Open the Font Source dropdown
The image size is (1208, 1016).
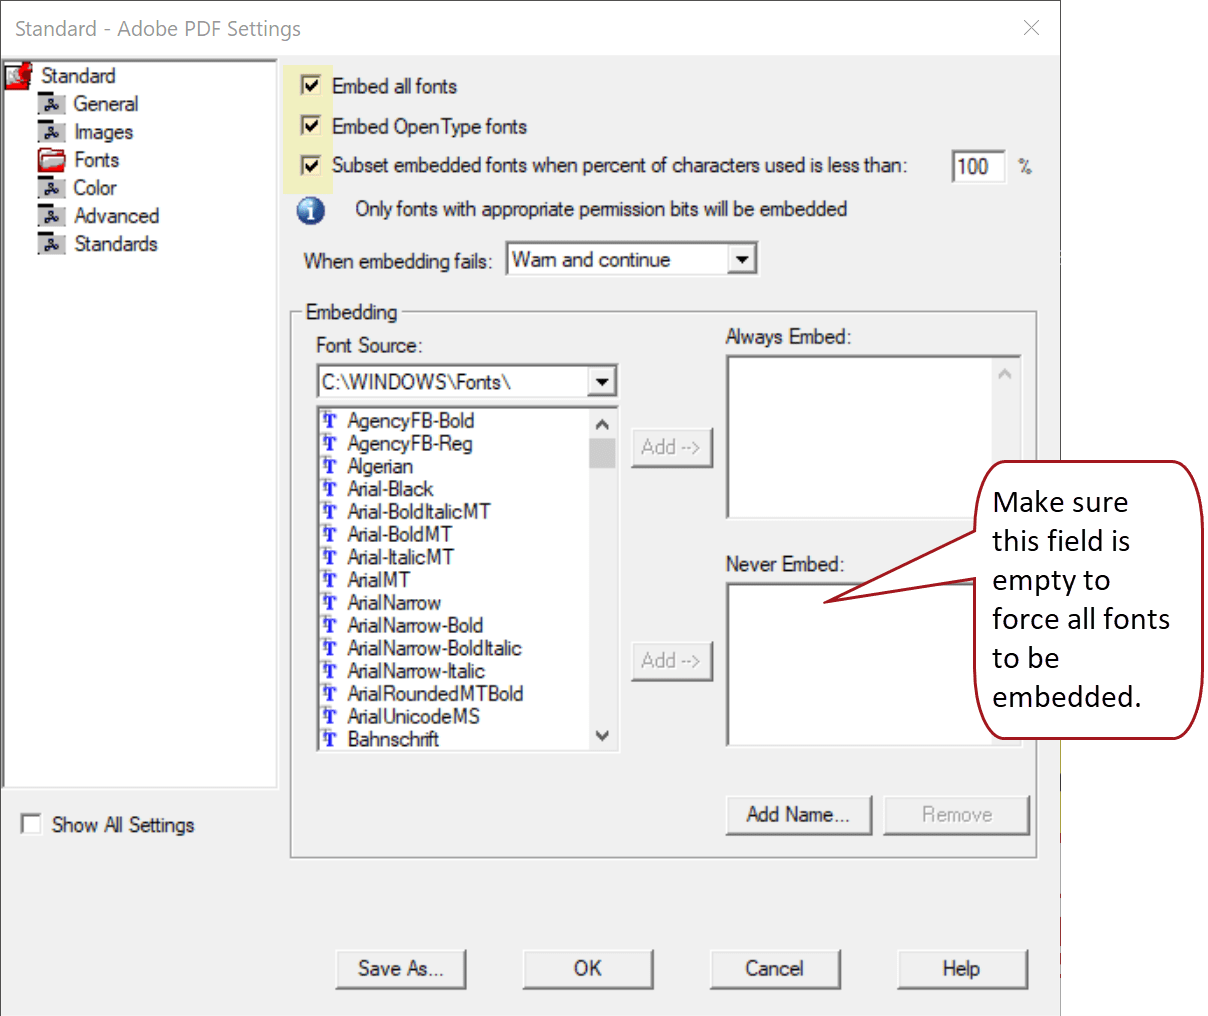pos(602,381)
